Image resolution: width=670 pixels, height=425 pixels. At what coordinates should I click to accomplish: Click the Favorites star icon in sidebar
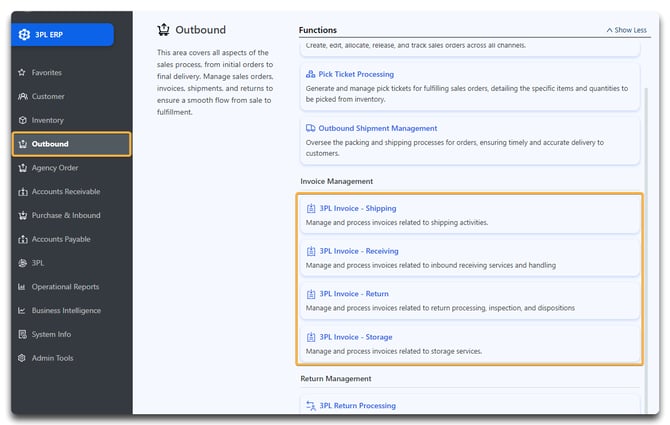tap(22, 73)
